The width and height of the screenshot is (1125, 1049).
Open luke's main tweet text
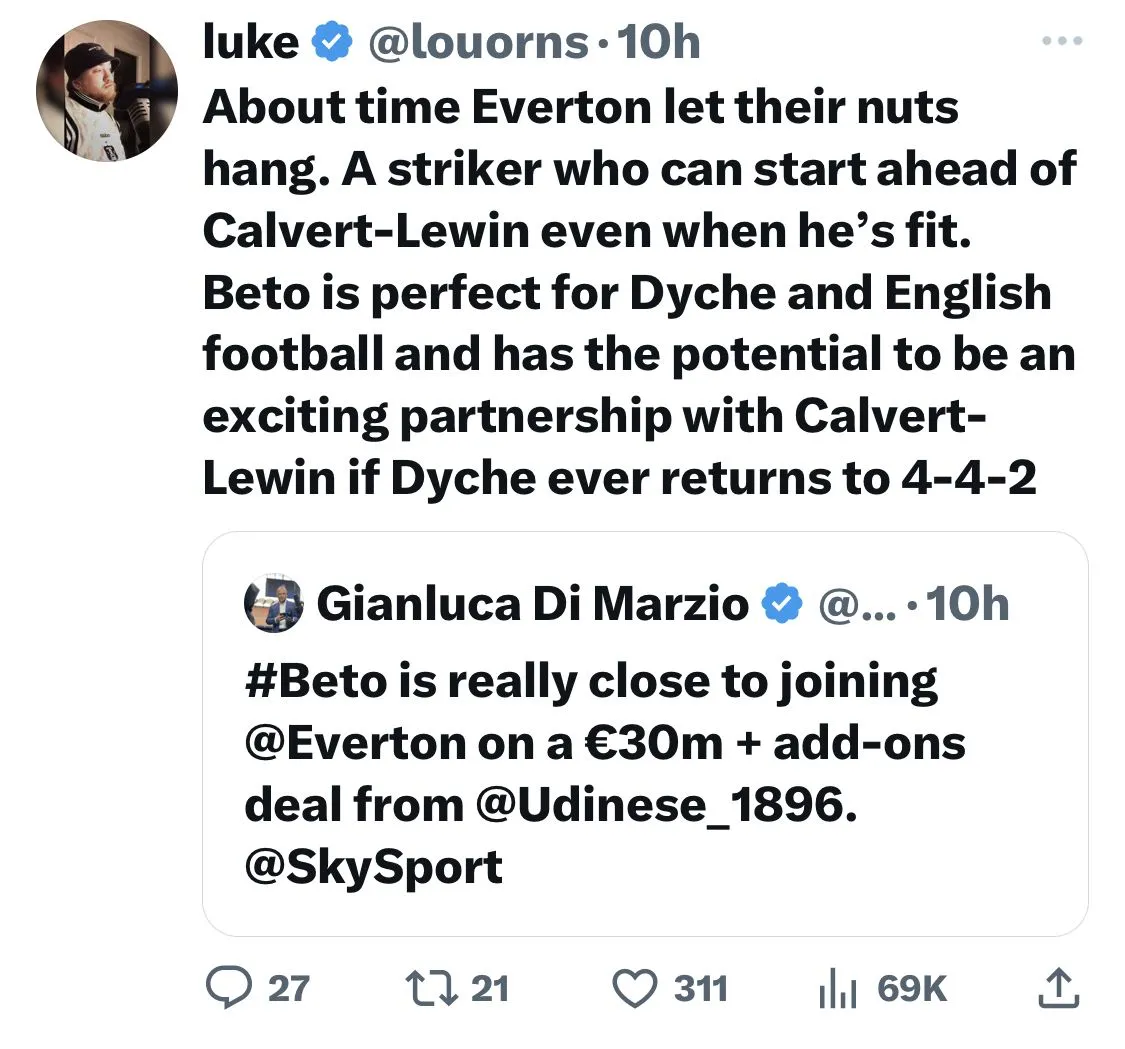coord(639,291)
